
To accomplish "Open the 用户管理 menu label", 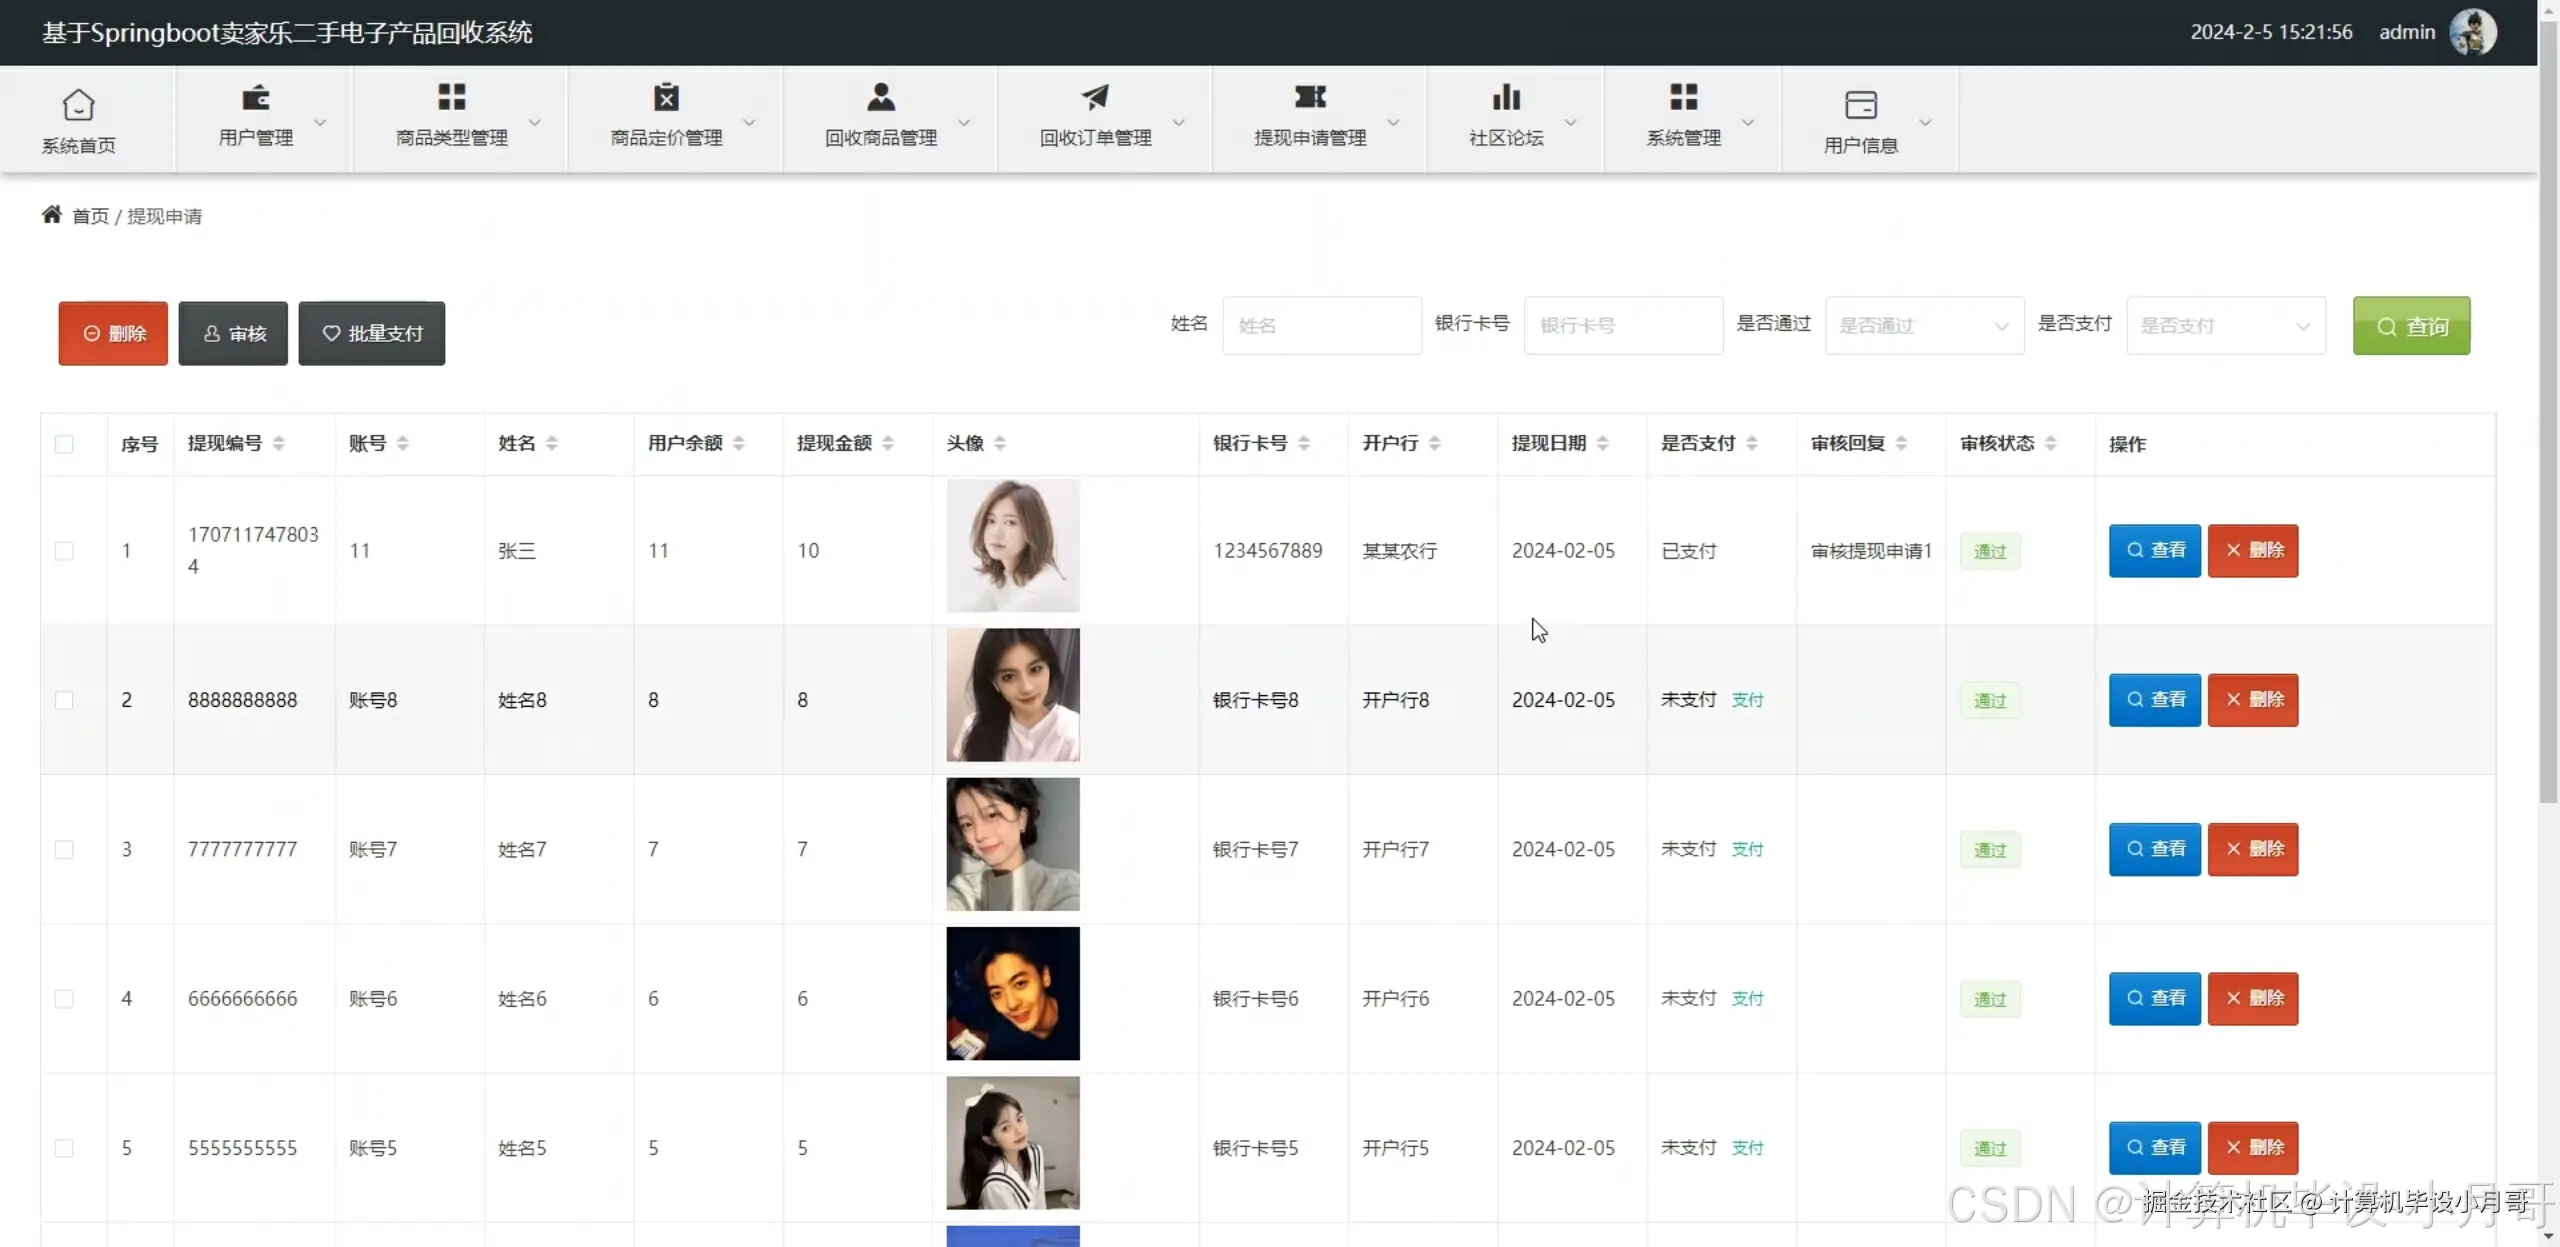I will (256, 138).
